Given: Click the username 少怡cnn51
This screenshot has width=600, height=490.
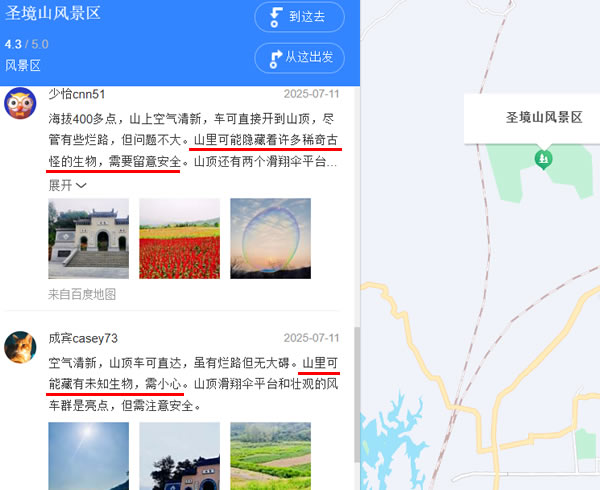Looking at the screenshot, I should point(77,94).
